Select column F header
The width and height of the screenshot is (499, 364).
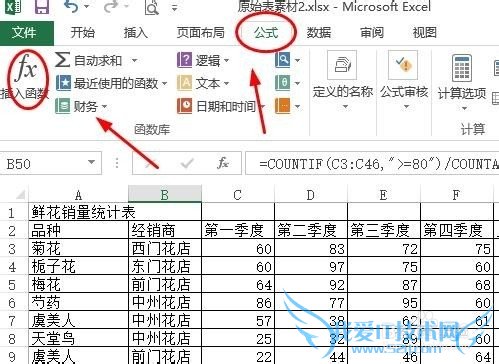[x=456, y=195]
